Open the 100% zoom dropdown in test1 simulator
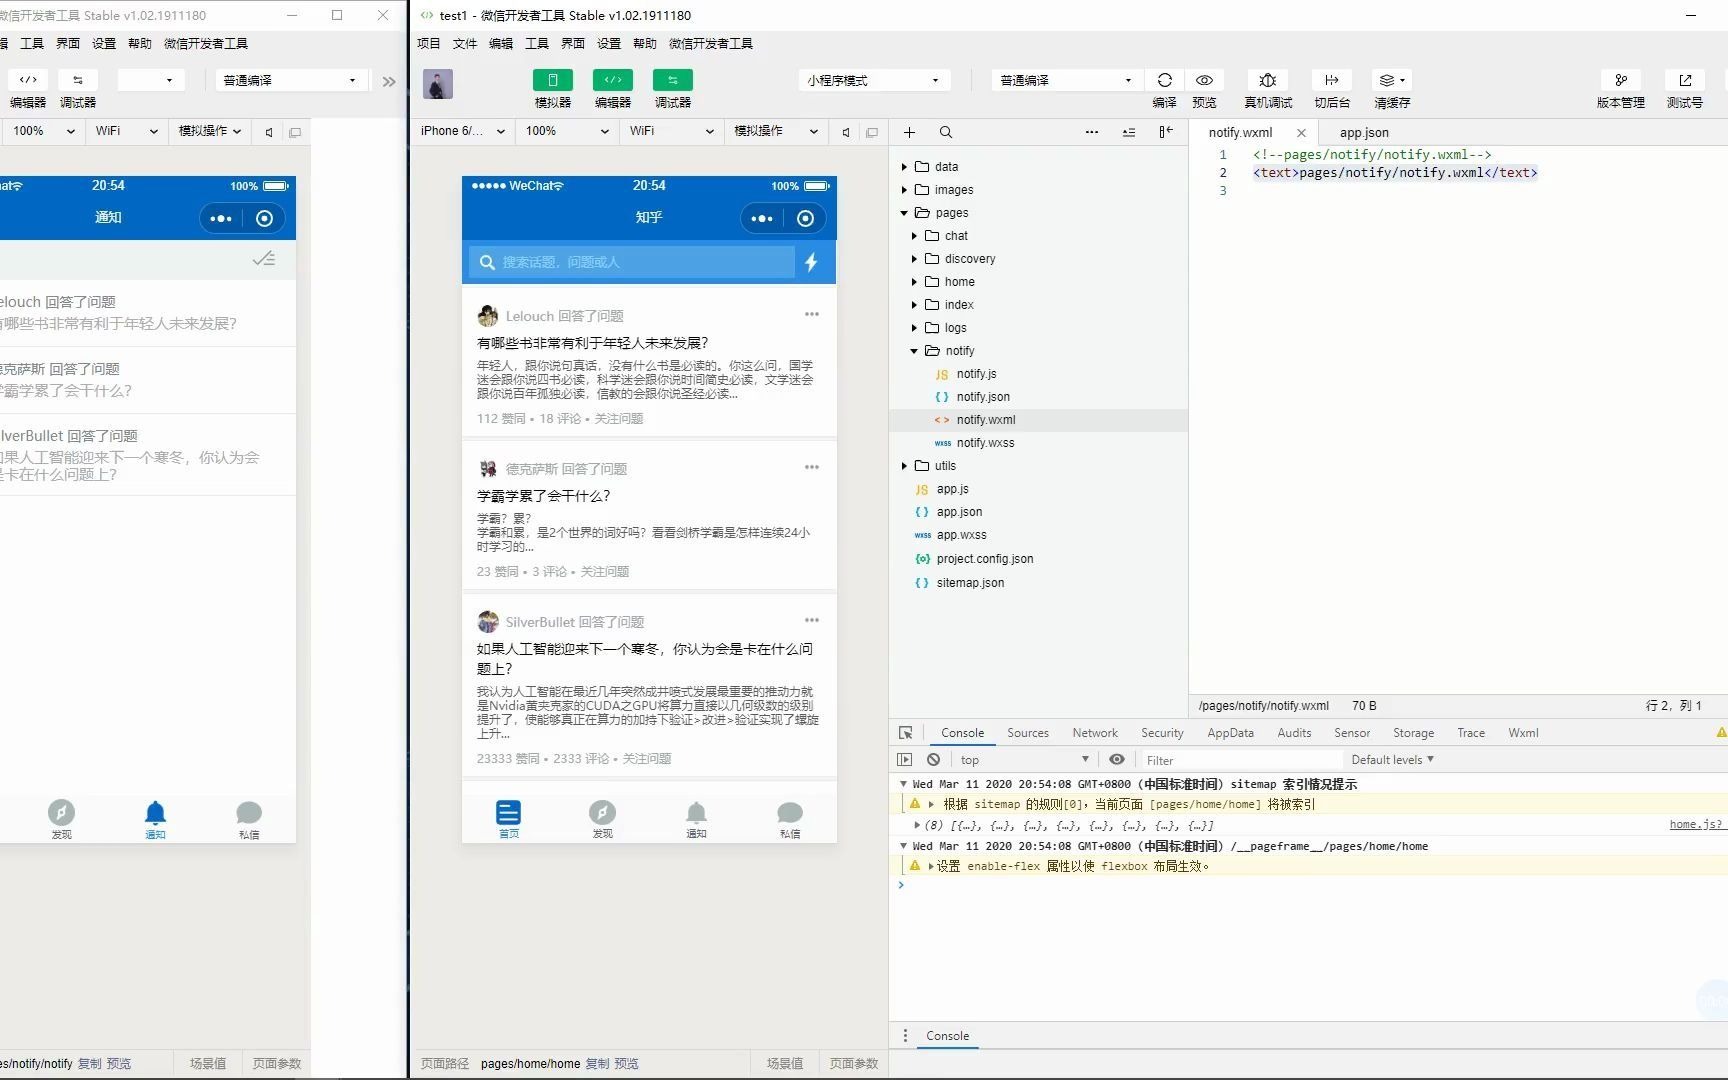Screen dimensions: 1728x1080 click(x=567, y=131)
